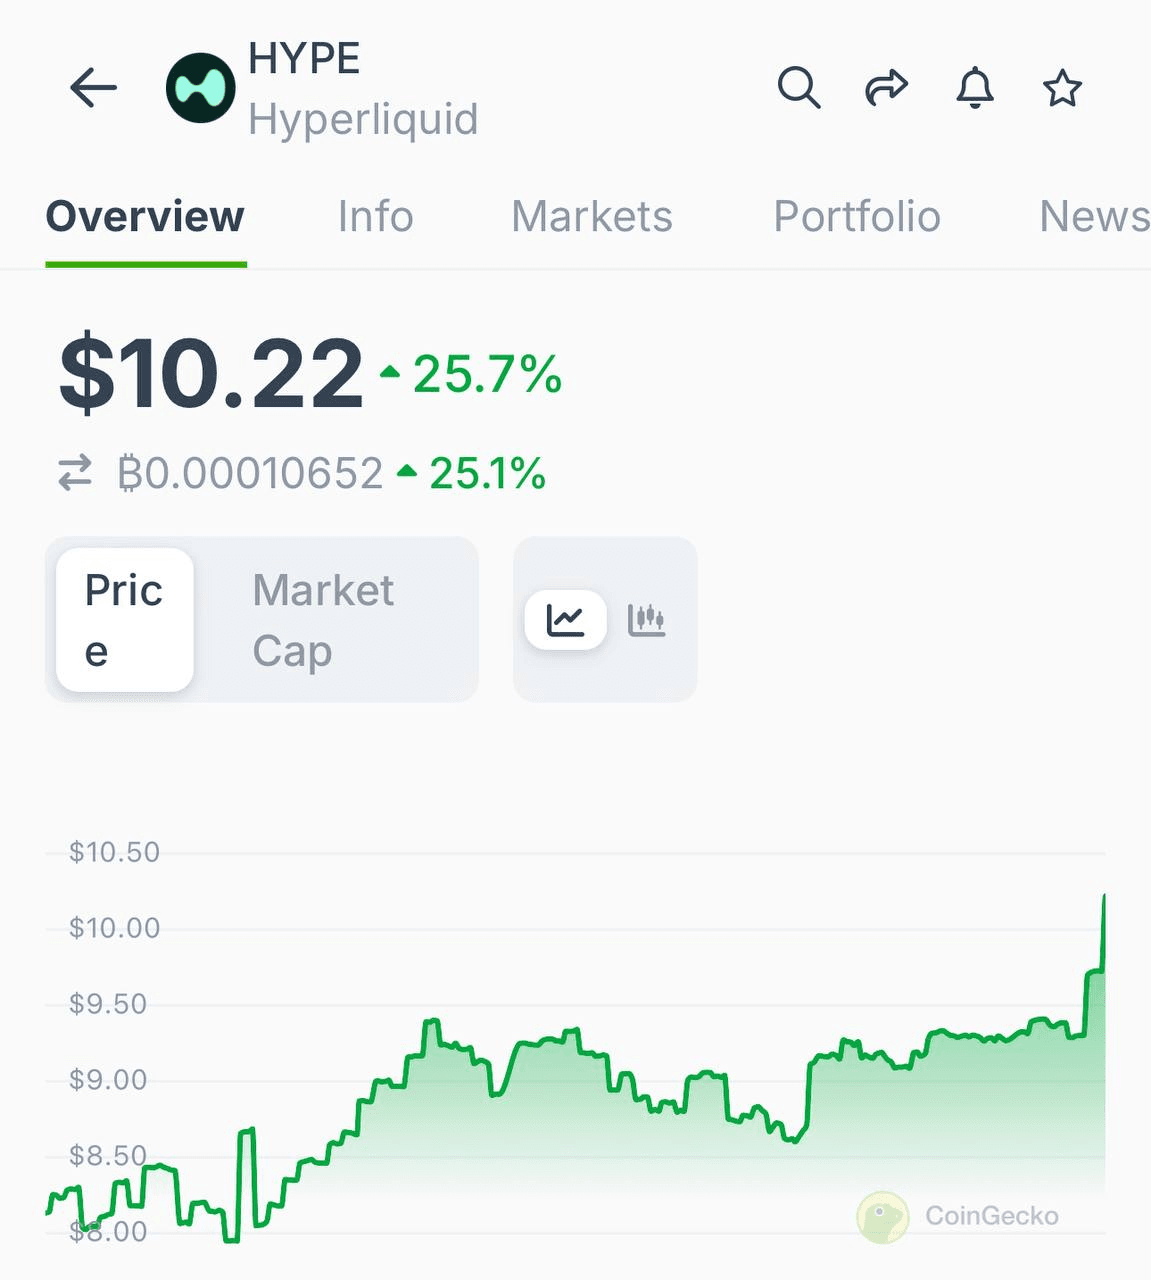
Task: Toggle chart to Price mode
Action: 125,620
